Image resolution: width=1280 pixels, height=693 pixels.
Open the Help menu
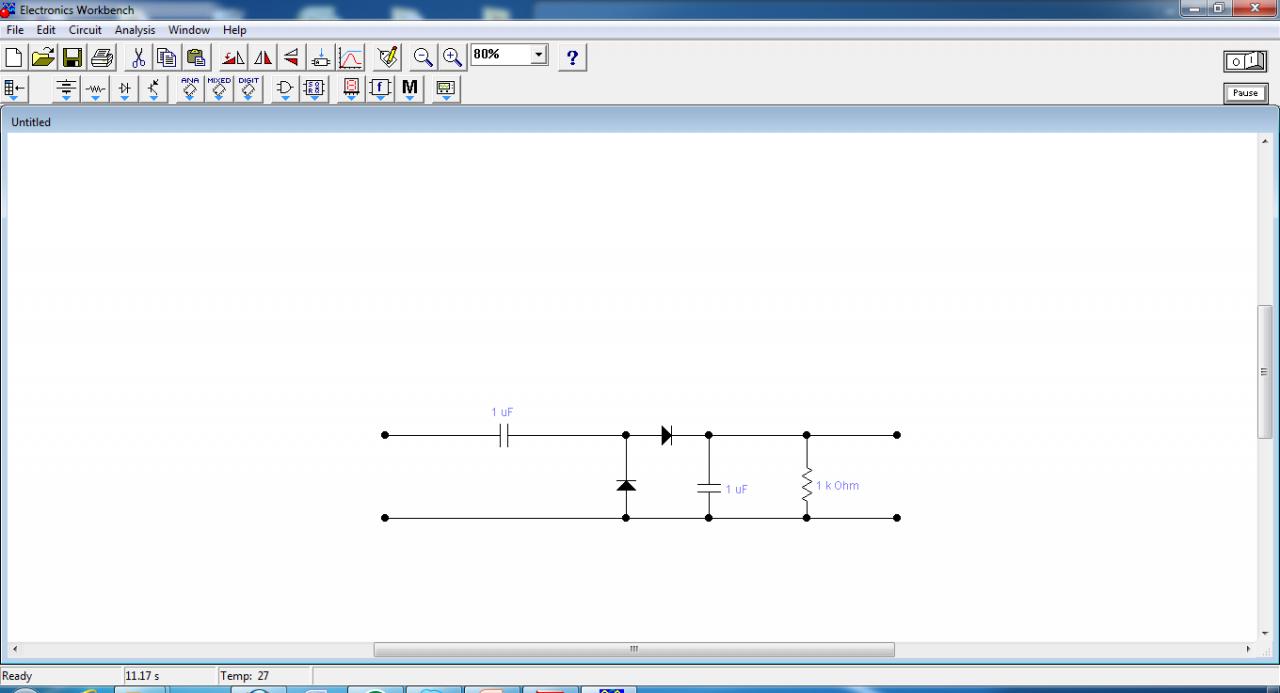tap(234, 30)
